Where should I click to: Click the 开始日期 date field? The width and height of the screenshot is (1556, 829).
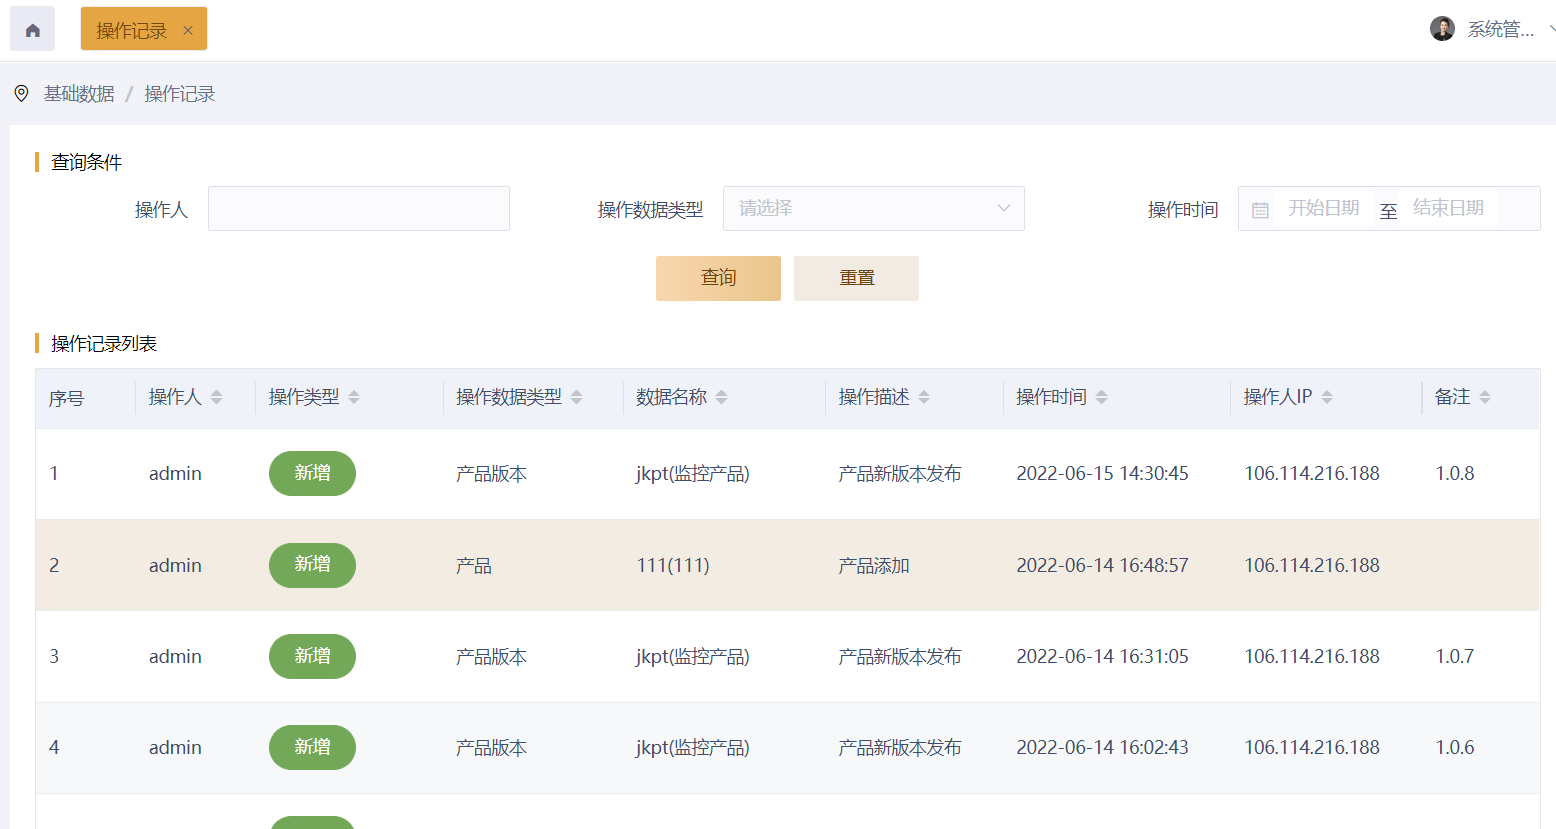1323,208
